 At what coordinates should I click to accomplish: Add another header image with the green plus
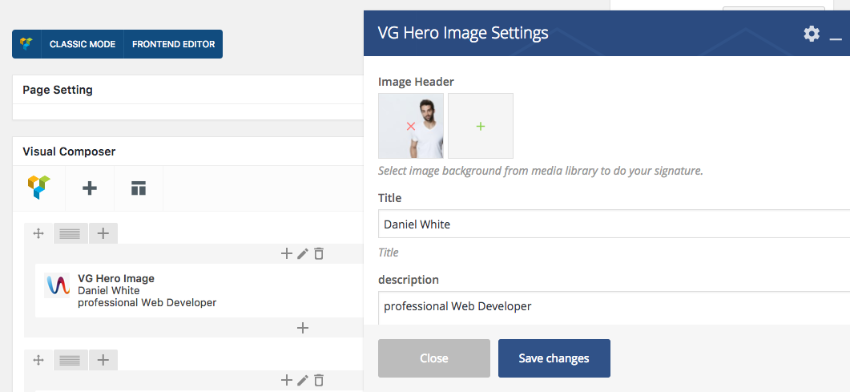(481, 126)
